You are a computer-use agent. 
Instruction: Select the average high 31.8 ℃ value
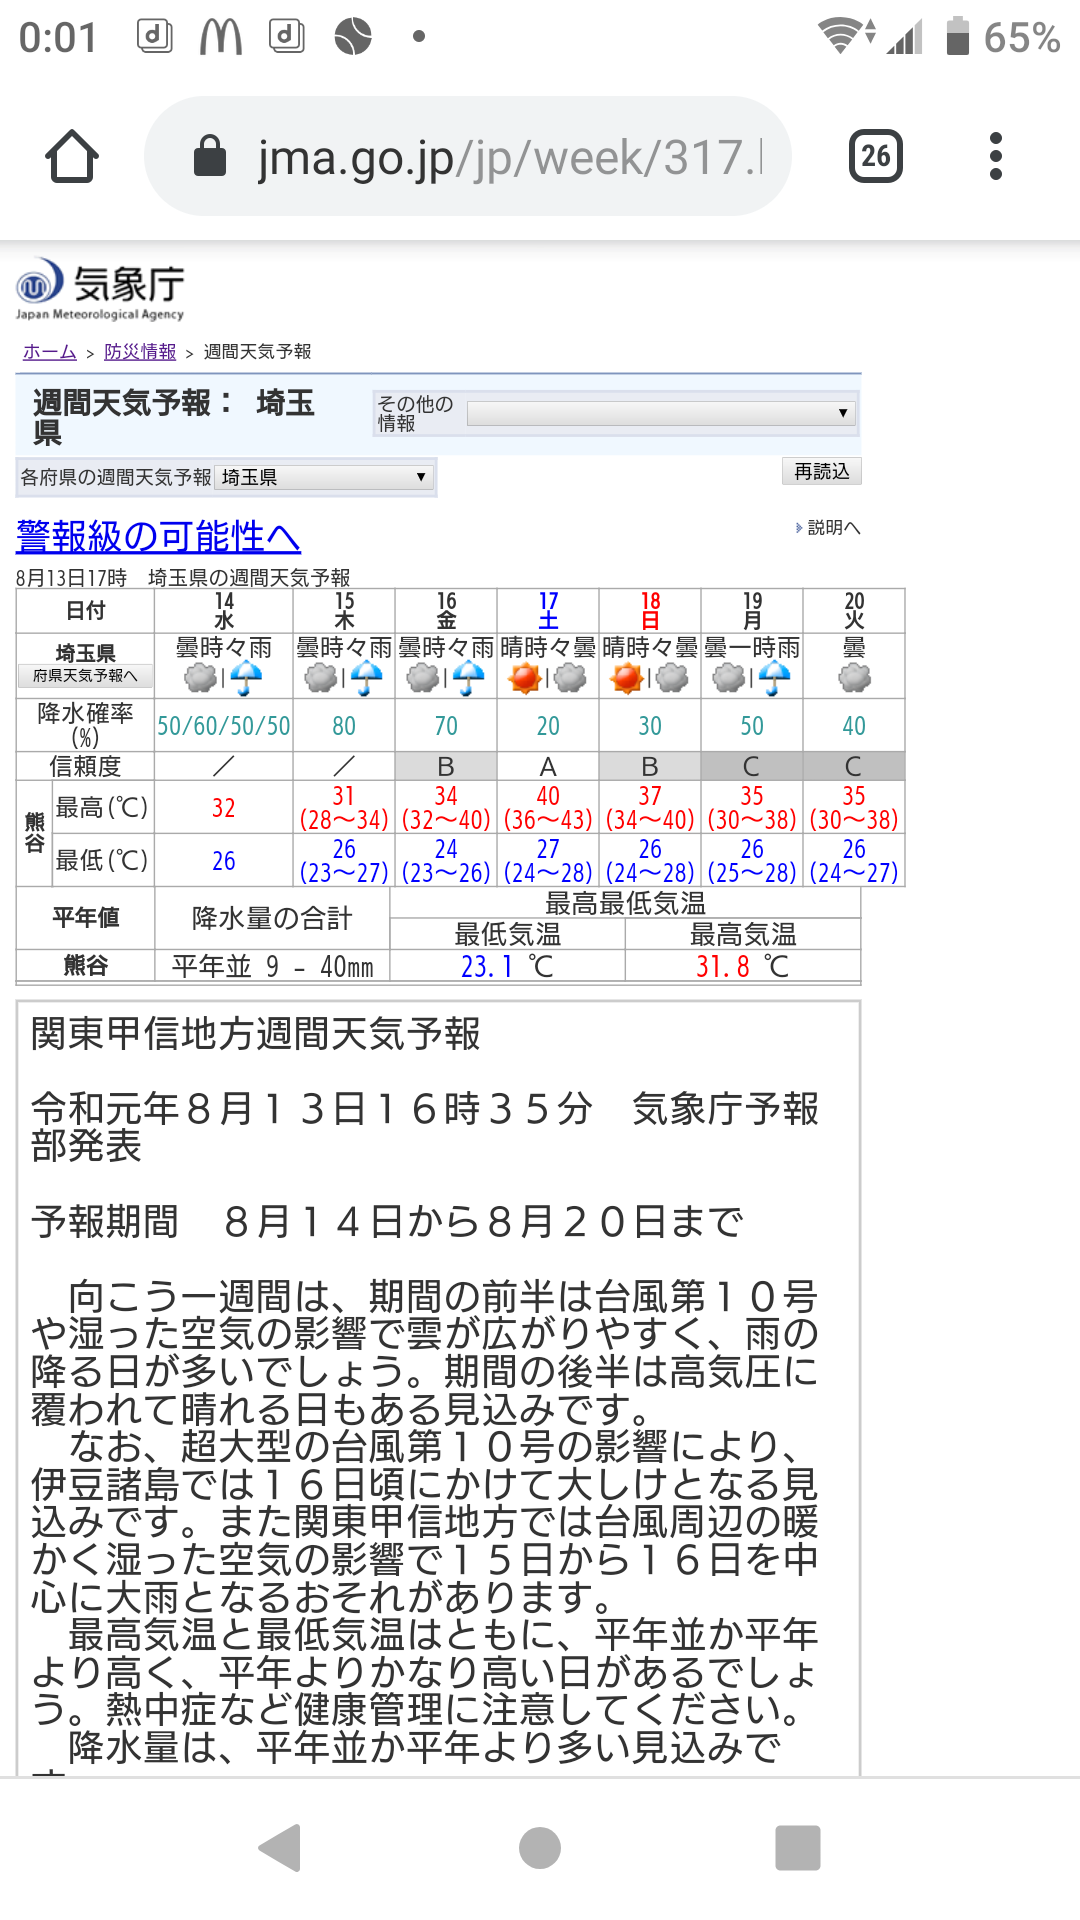point(743,967)
